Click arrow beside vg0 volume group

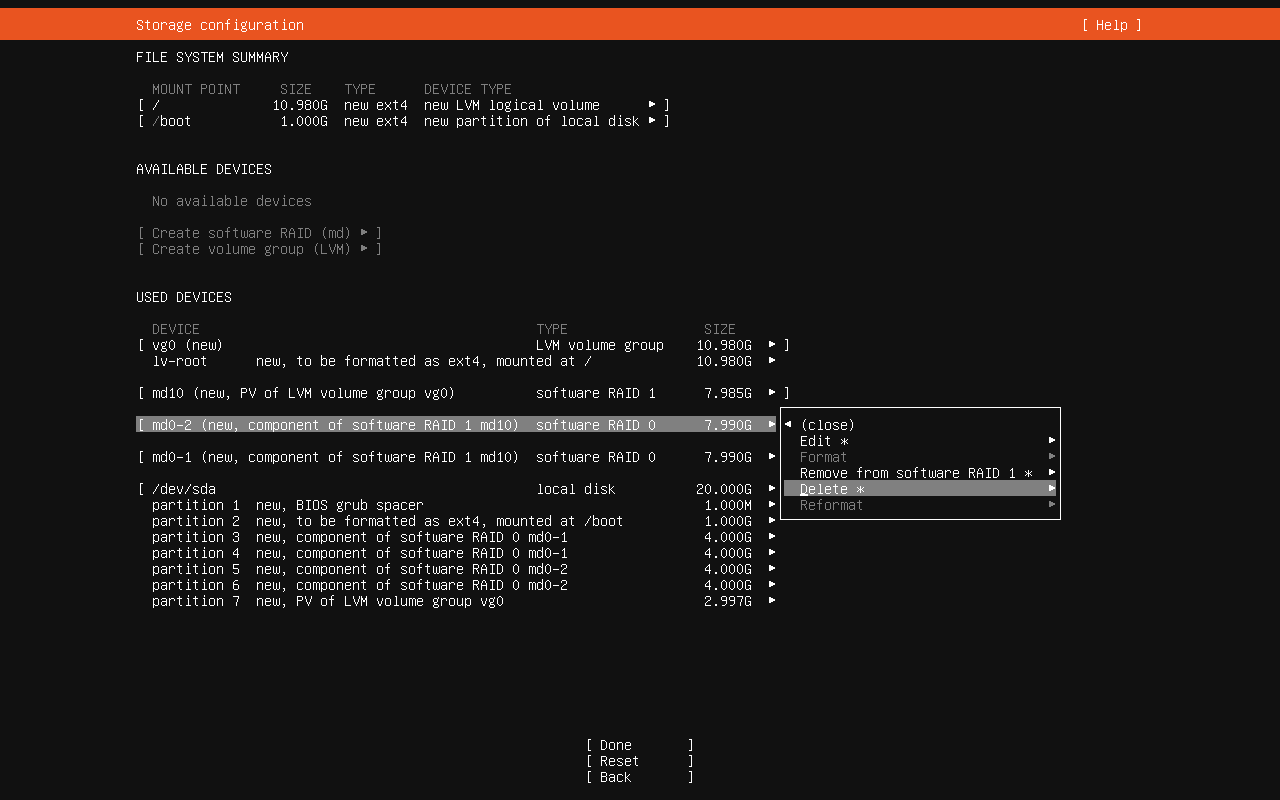pyautogui.click(x=772, y=345)
